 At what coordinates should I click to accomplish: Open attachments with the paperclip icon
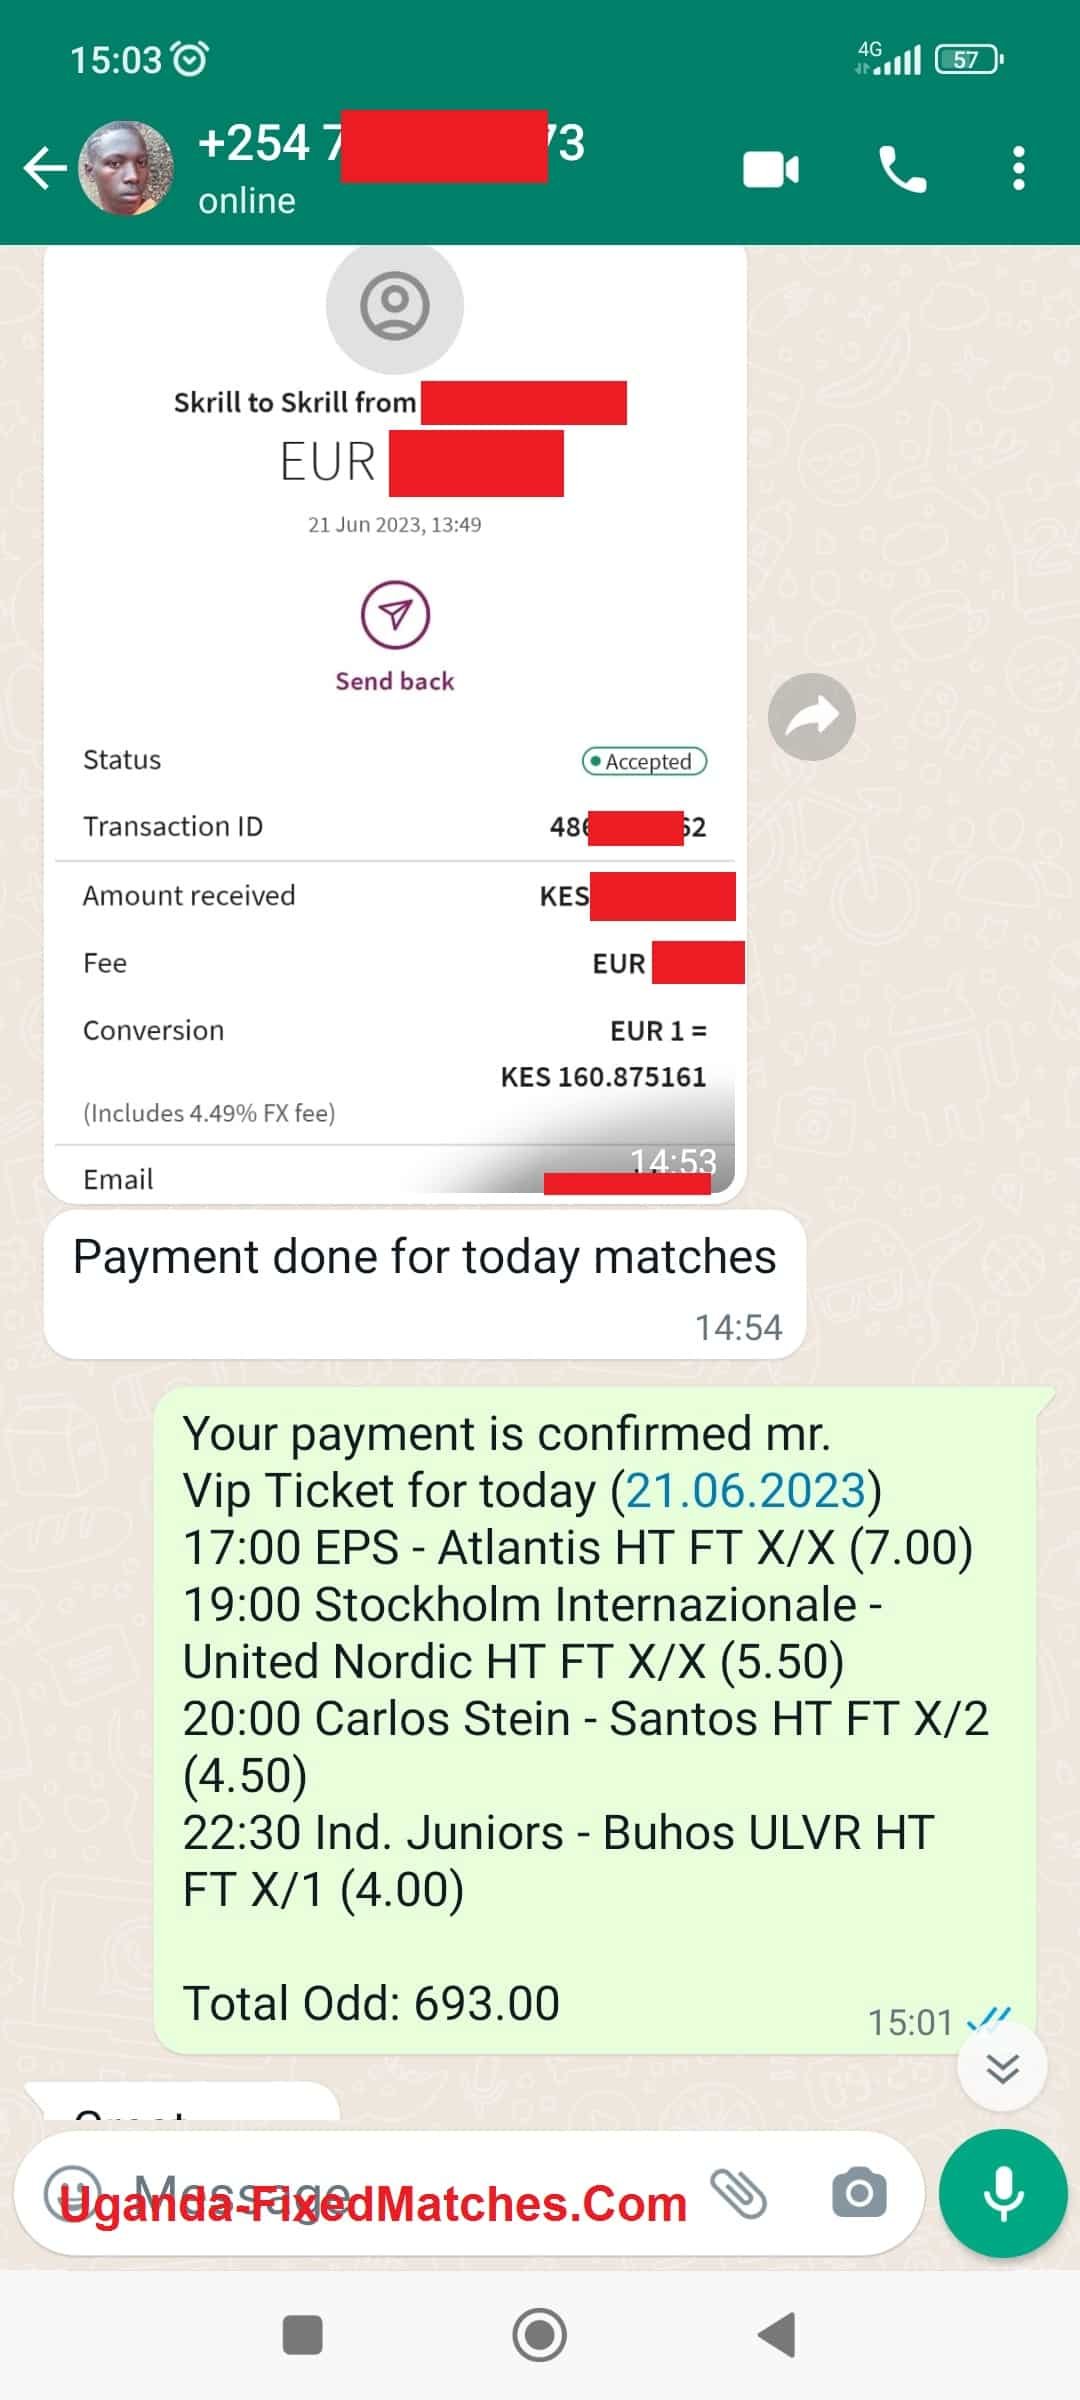tap(739, 2193)
